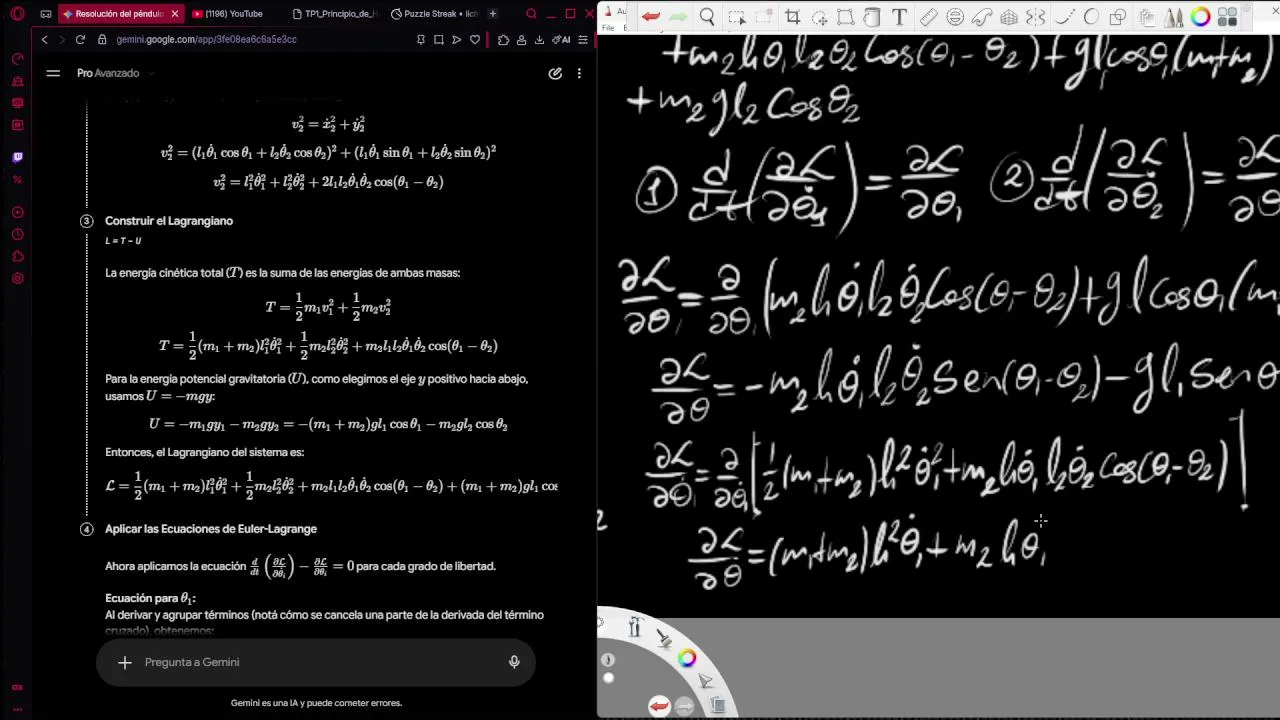Click the plus attach button in Gemini

click(125, 662)
